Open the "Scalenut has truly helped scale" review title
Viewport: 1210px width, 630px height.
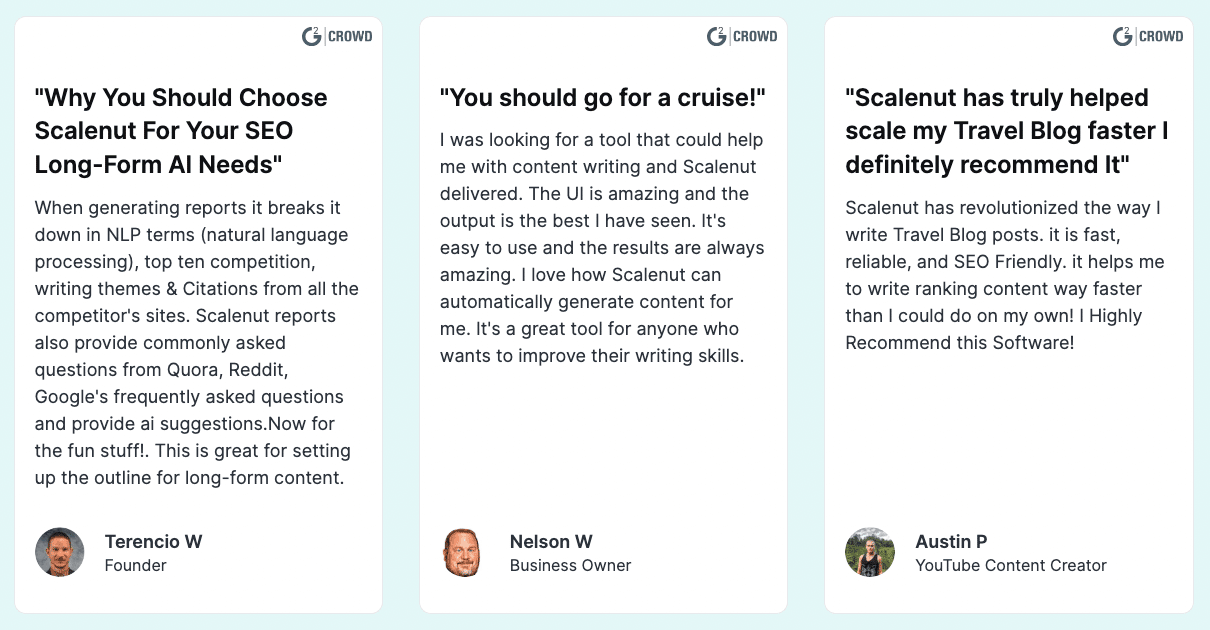(x=1007, y=131)
